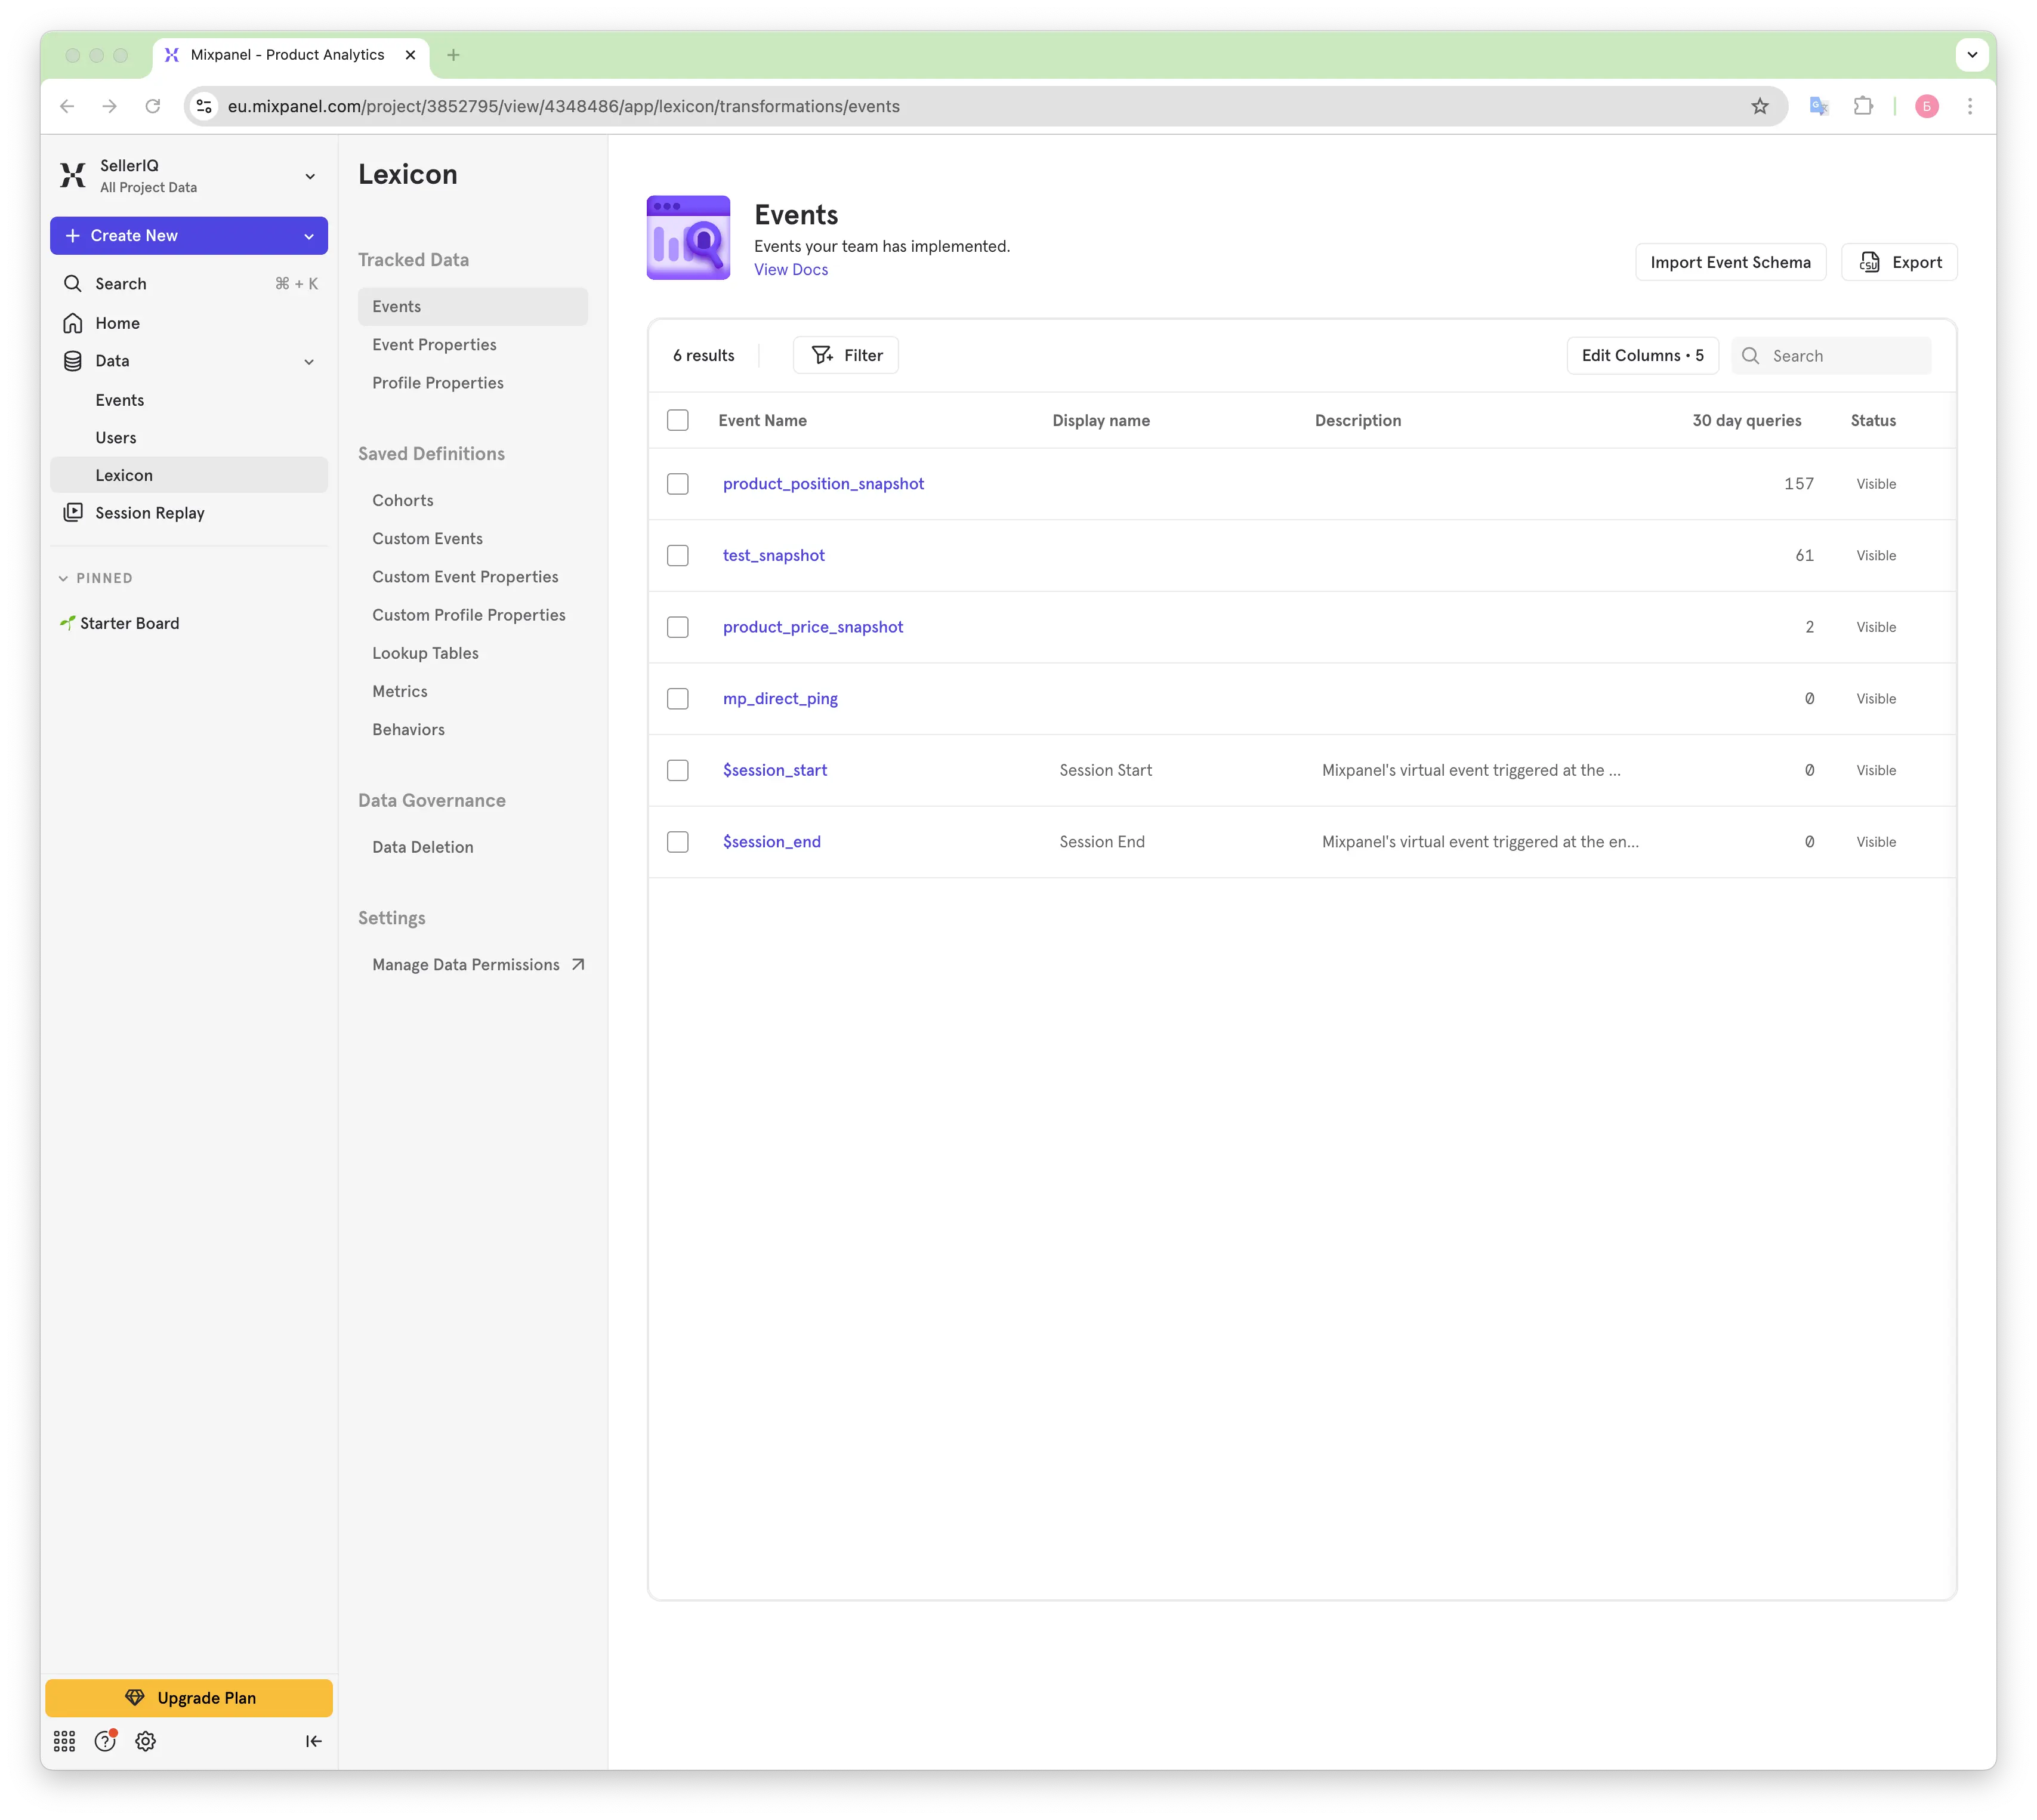Click the Mixpanel logo in the sidebar
2037x1820 pixels.
pyautogui.click(x=73, y=175)
